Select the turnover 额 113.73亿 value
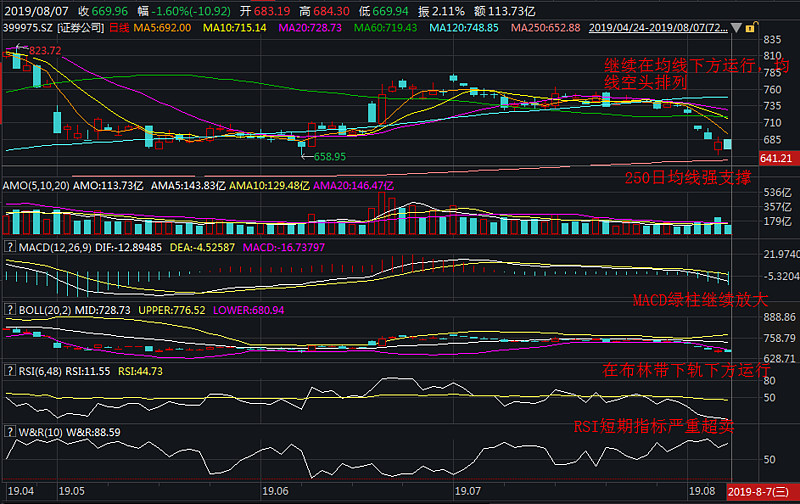The height and width of the screenshot is (504, 800). point(505,11)
